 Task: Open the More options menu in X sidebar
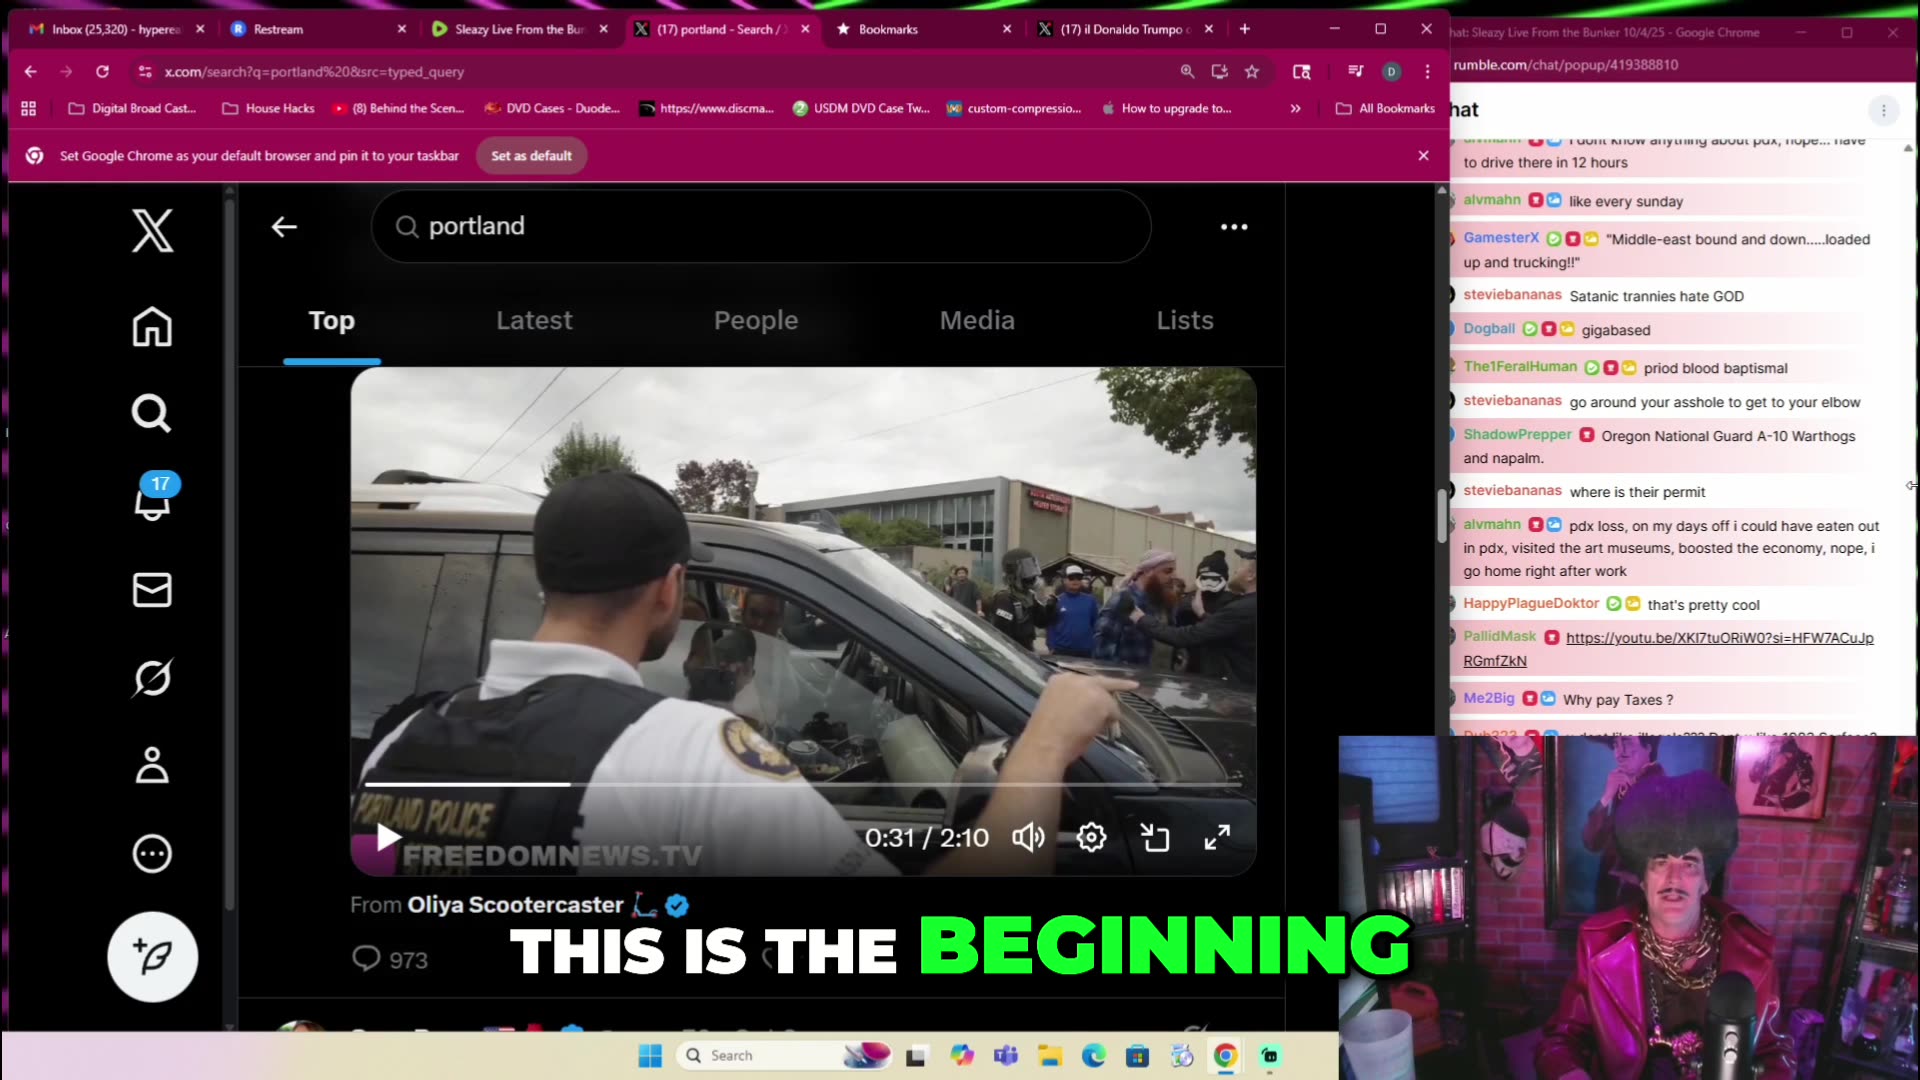(x=151, y=853)
